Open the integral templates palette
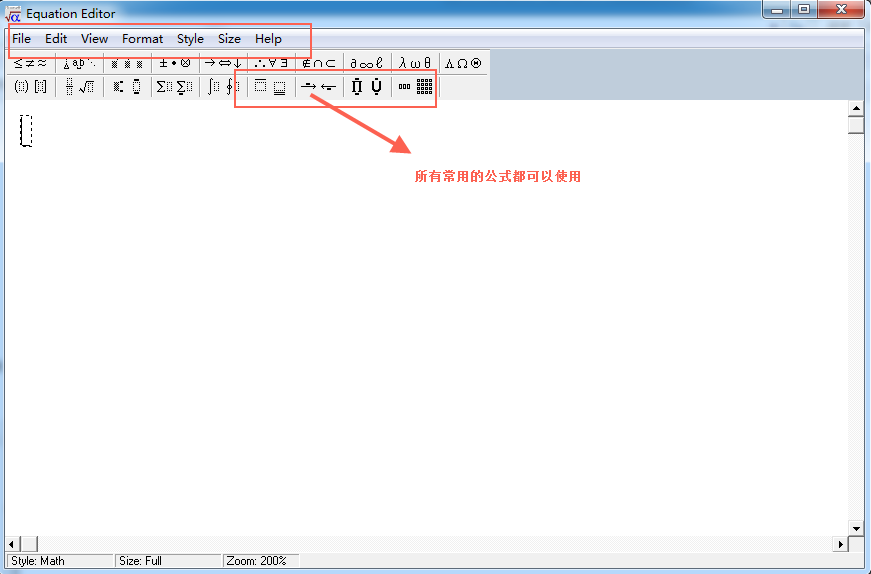The width and height of the screenshot is (871, 574). tap(222, 87)
